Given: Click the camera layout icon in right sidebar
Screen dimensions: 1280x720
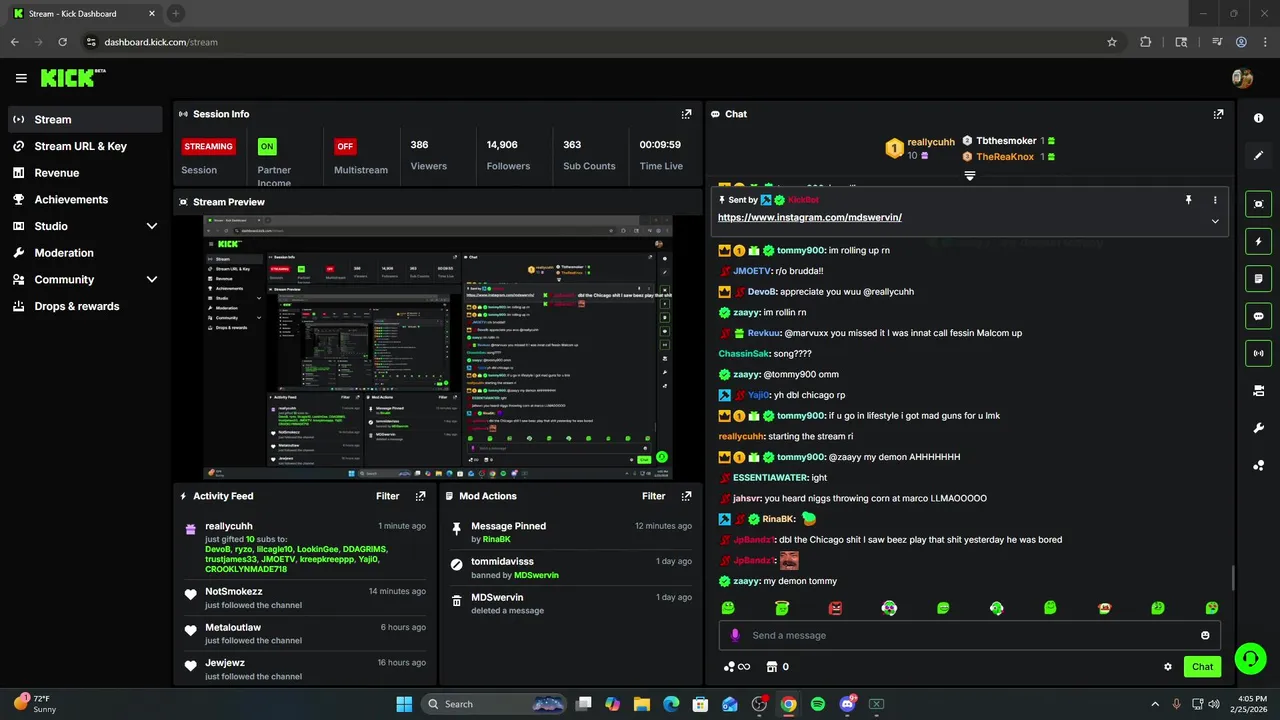Looking at the screenshot, I should point(1258,391).
